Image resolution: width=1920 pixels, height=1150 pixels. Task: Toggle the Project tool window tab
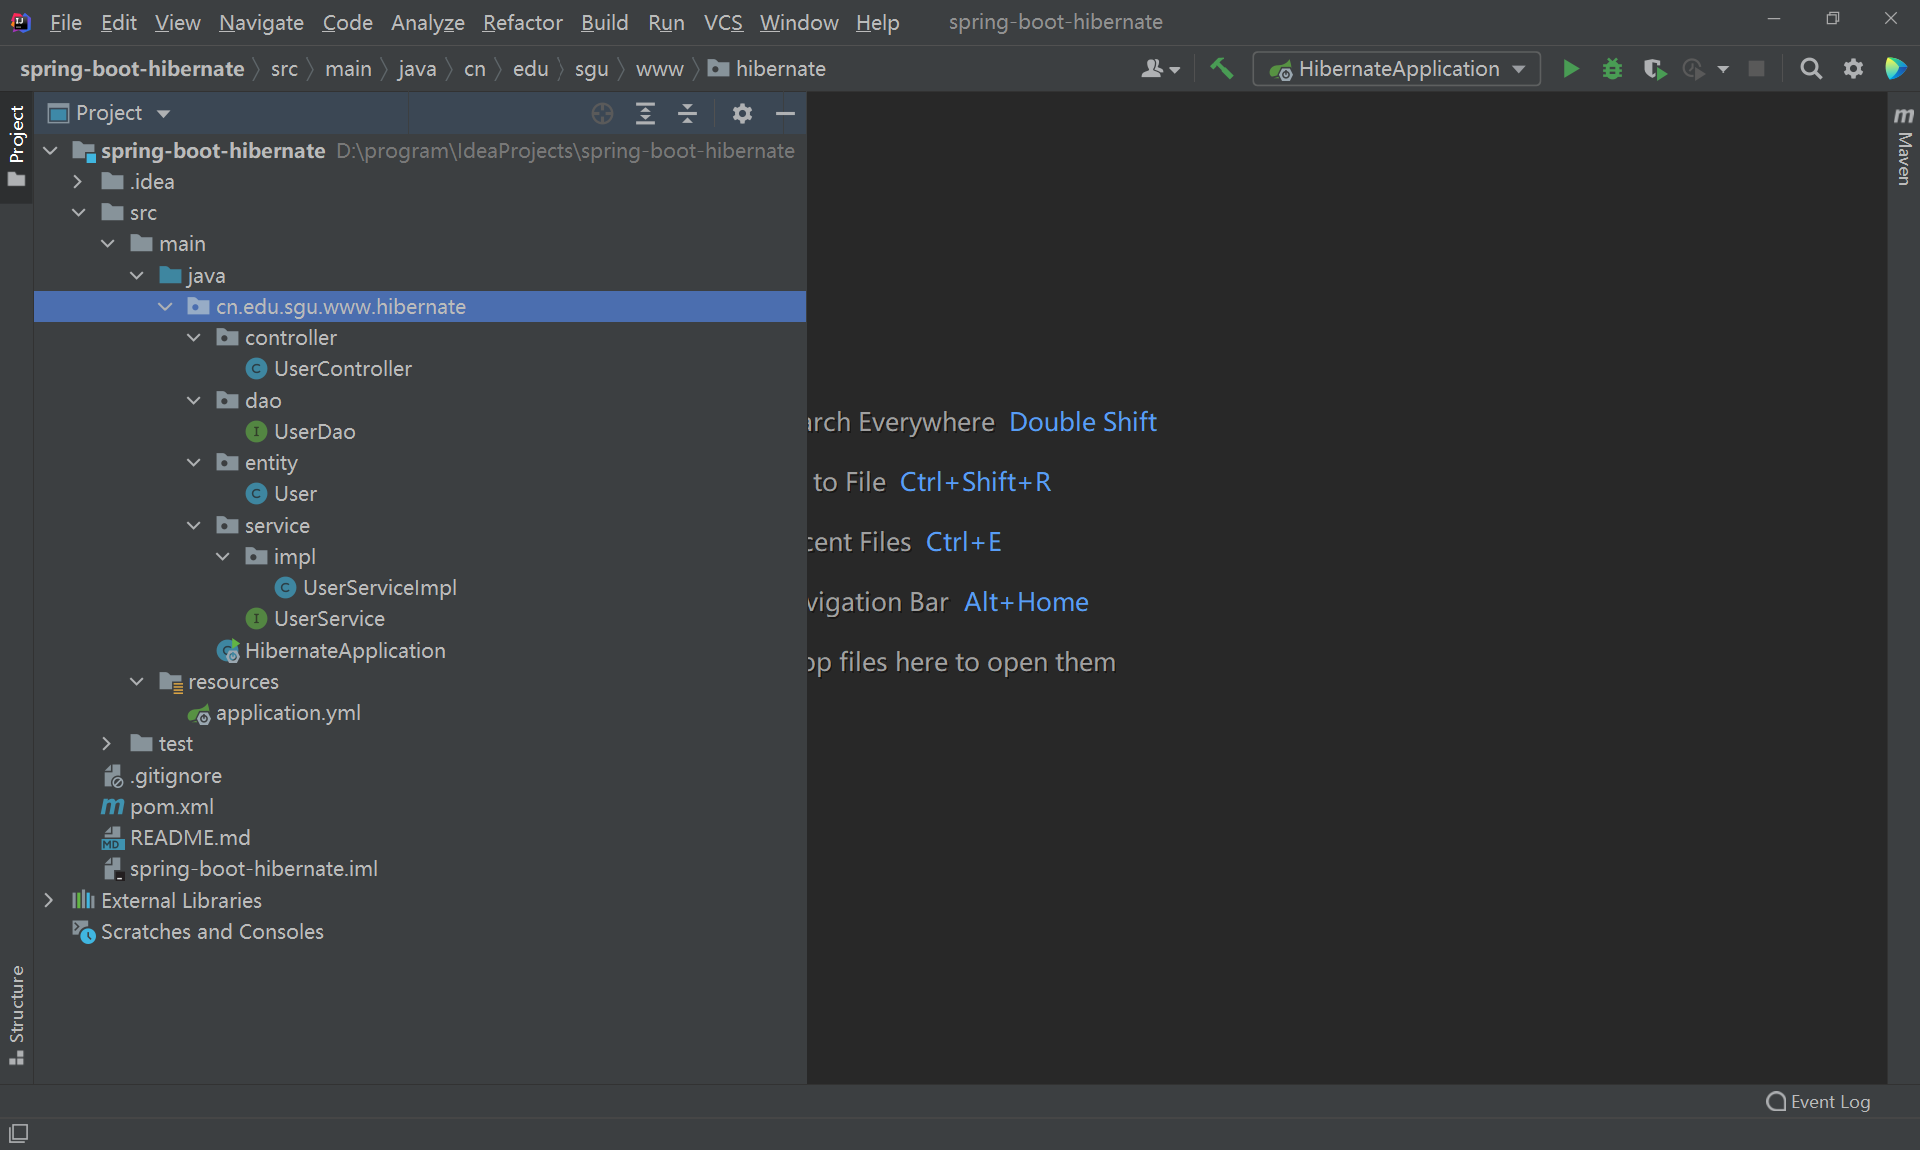tap(16, 145)
